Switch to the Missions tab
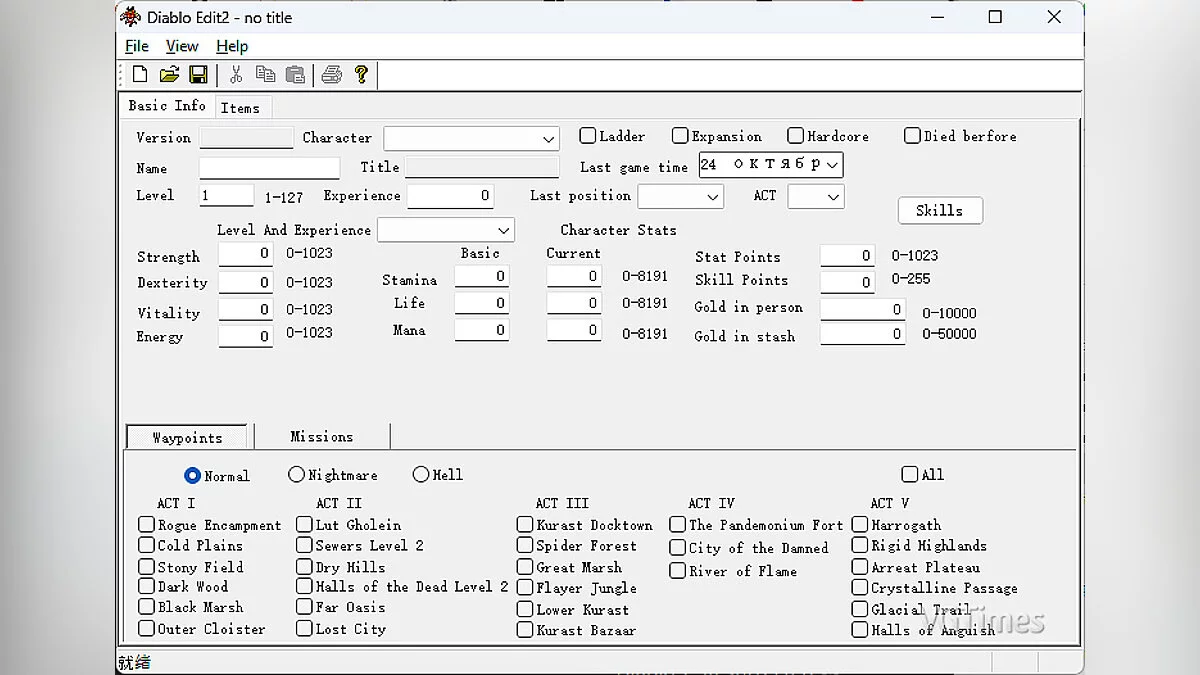This screenshot has height=675, width=1200. (x=322, y=436)
